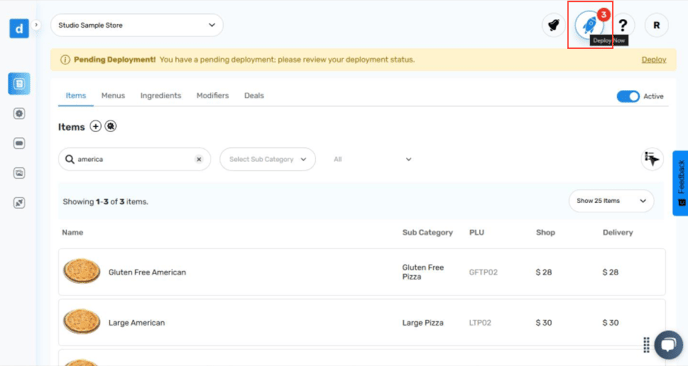Click the Sub Category column header
This screenshot has height=366, width=688.
tap(427, 233)
